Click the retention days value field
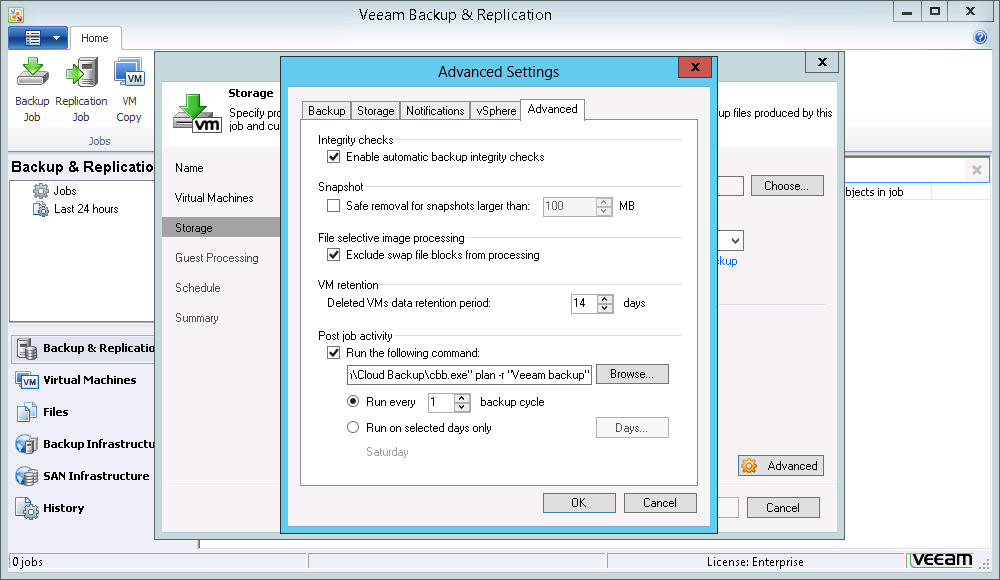1000x580 pixels. coord(584,303)
